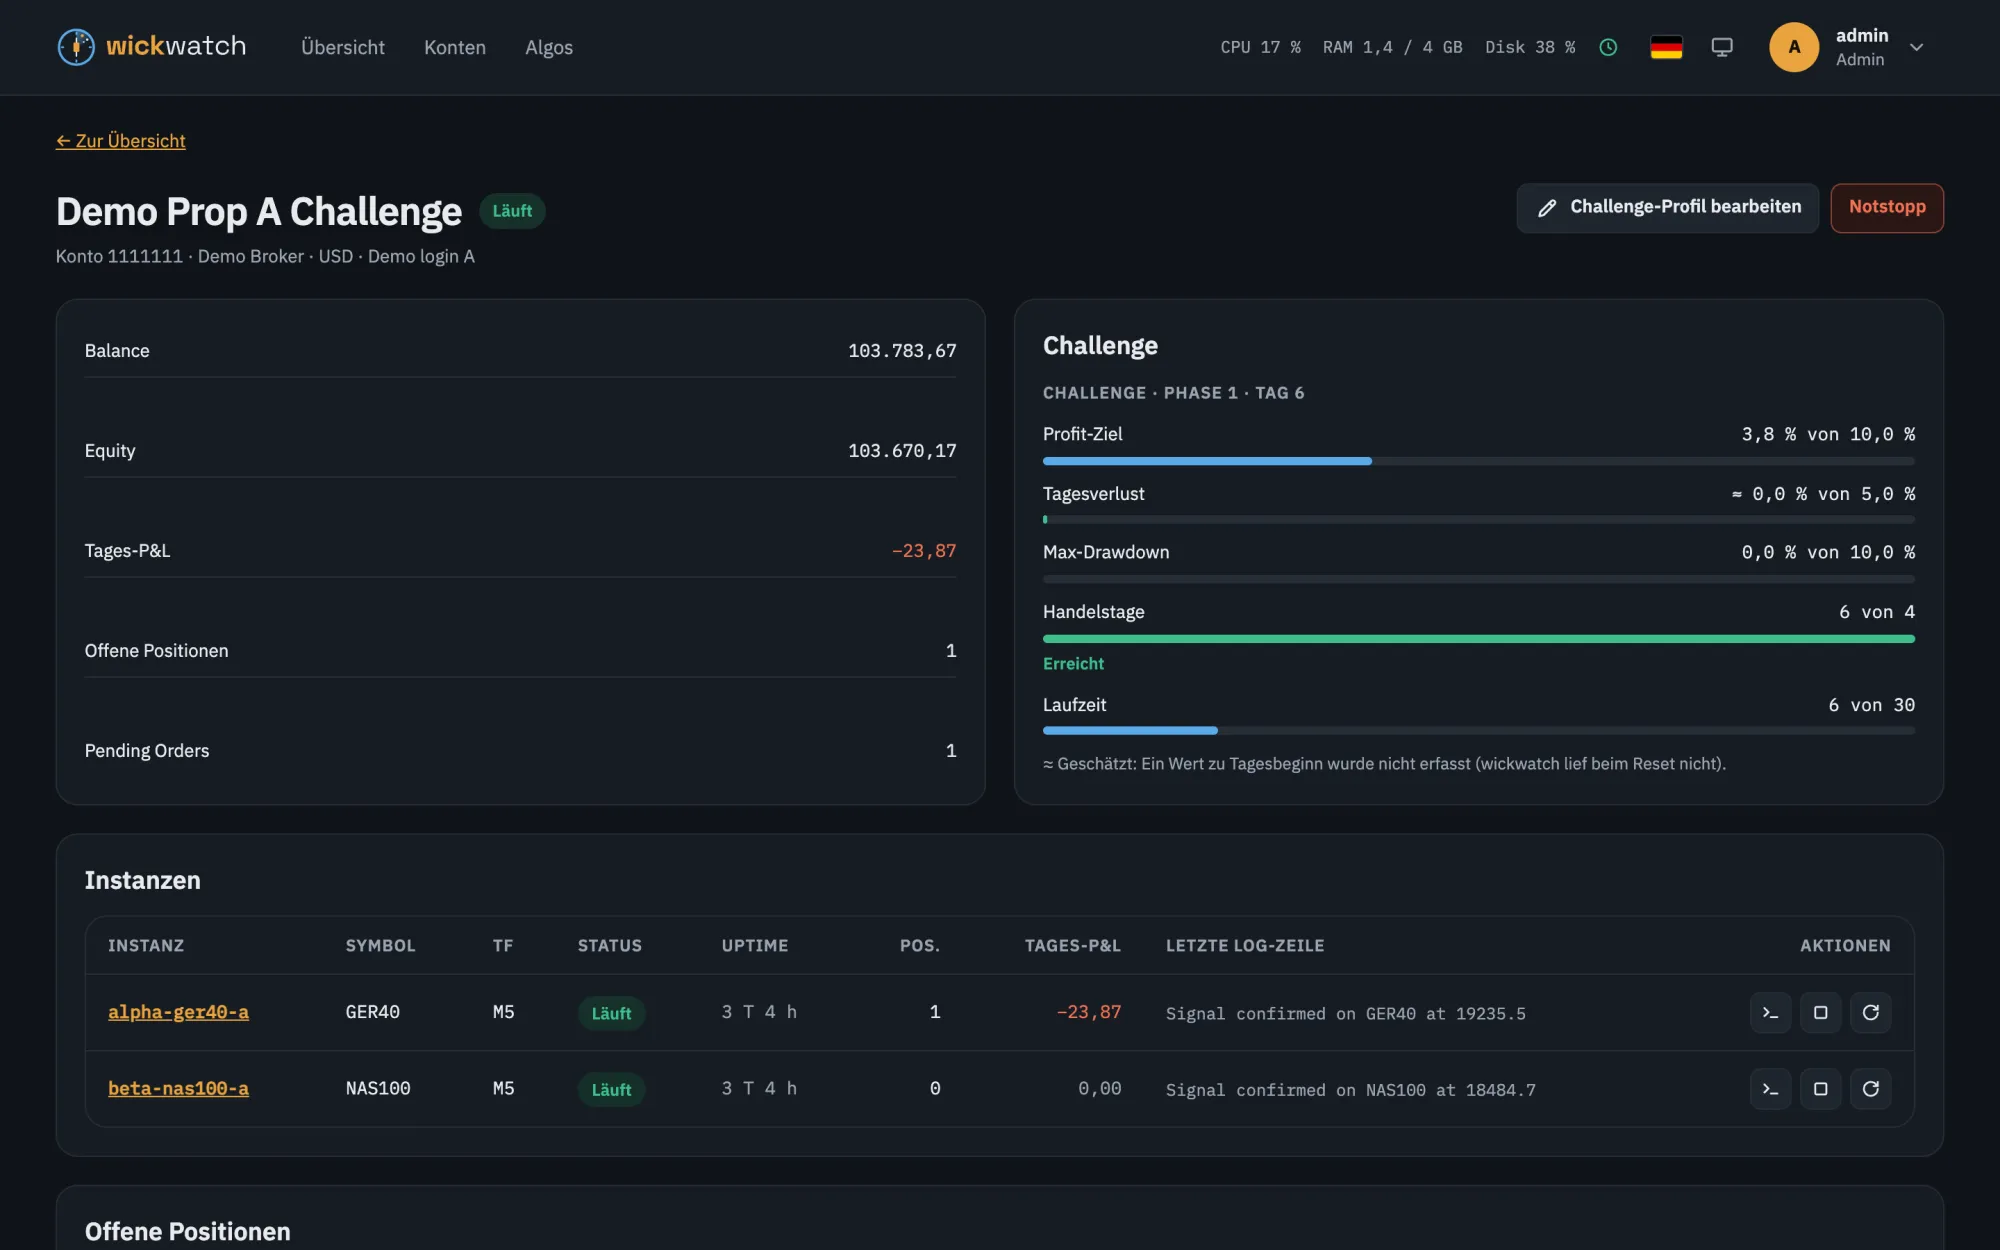Click the LETZTE LOG-ZEILE column header
Viewport: 2000px width, 1250px height.
point(1245,946)
